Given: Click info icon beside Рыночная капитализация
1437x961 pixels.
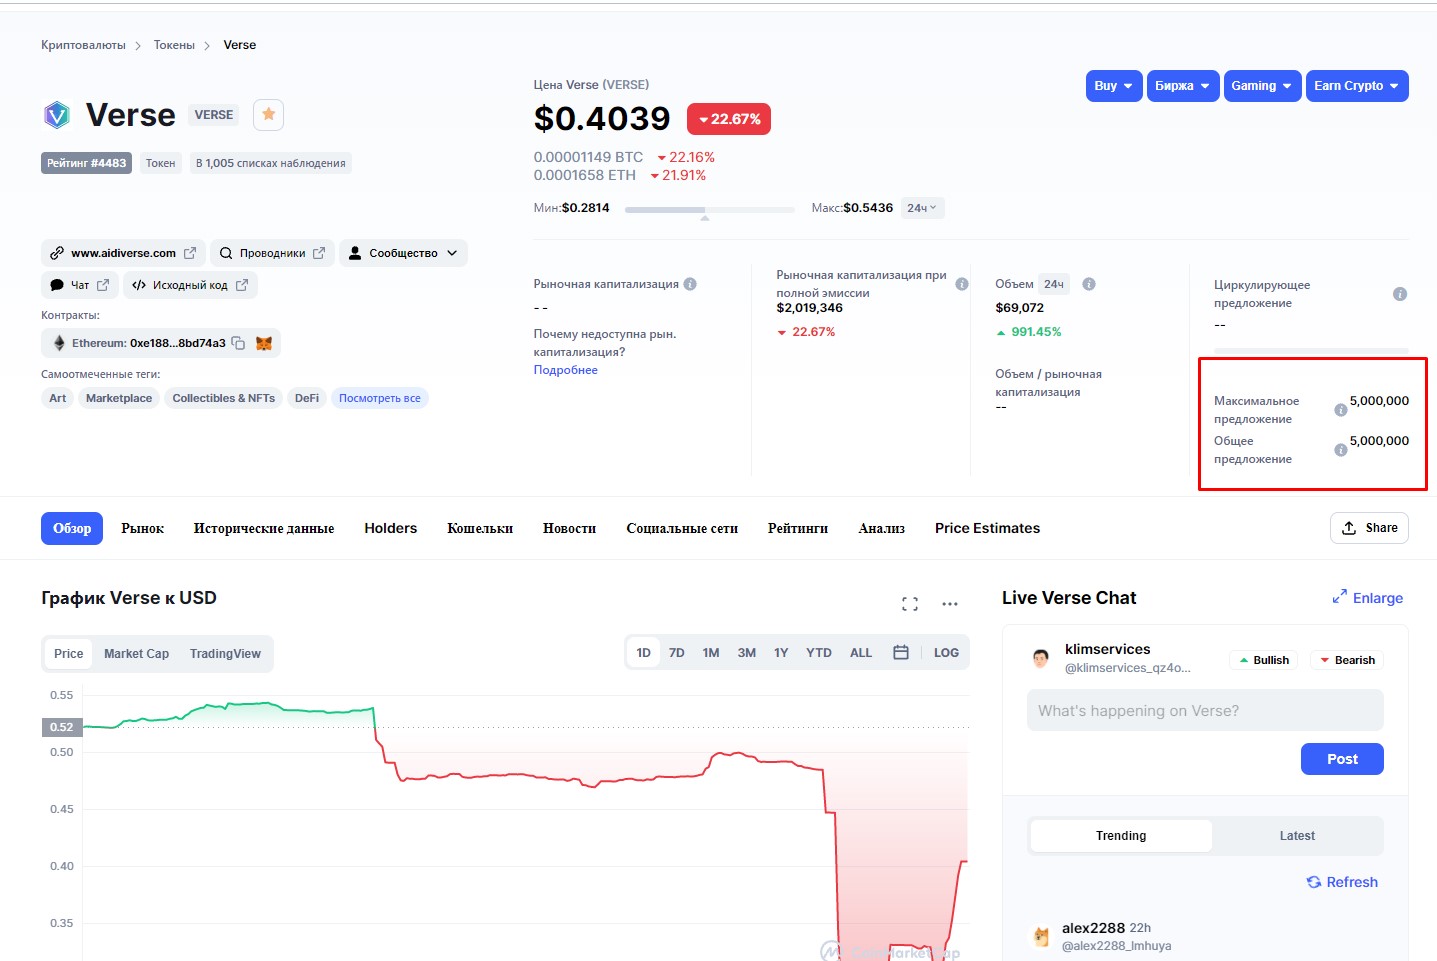Looking at the screenshot, I should (690, 284).
